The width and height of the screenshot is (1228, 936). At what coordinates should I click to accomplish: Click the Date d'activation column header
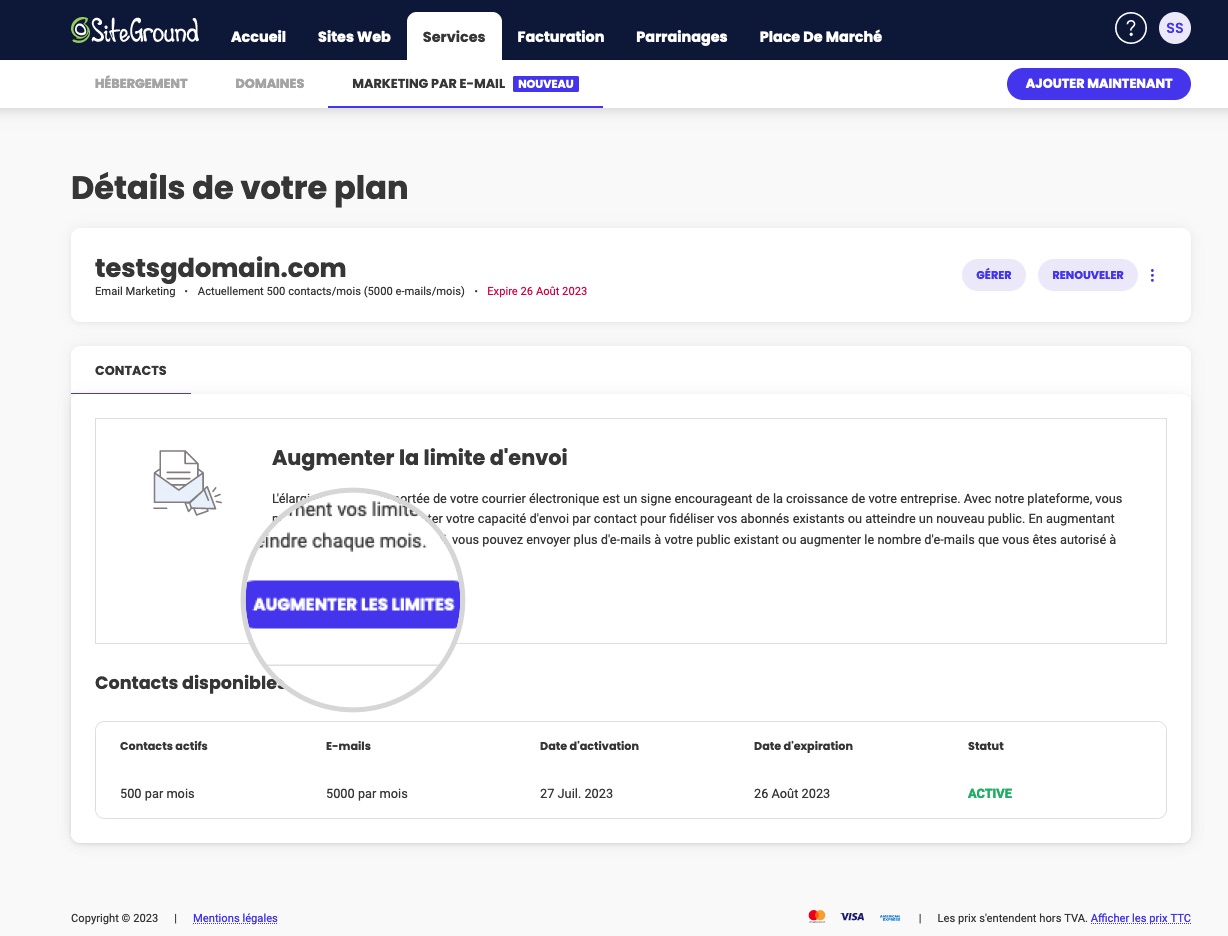point(589,746)
